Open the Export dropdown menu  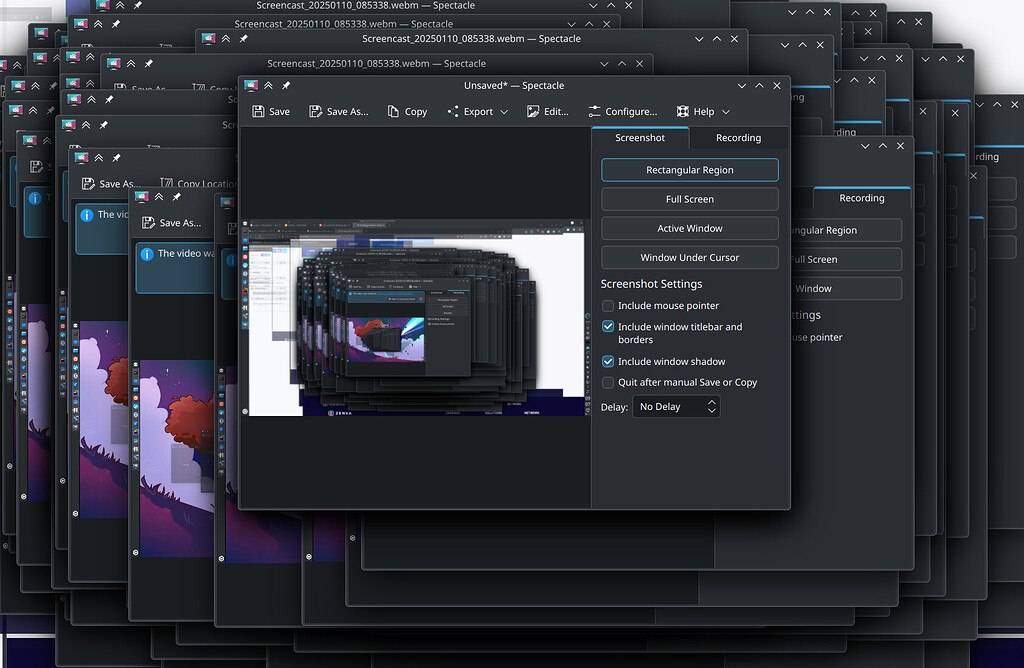(x=503, y=111)
